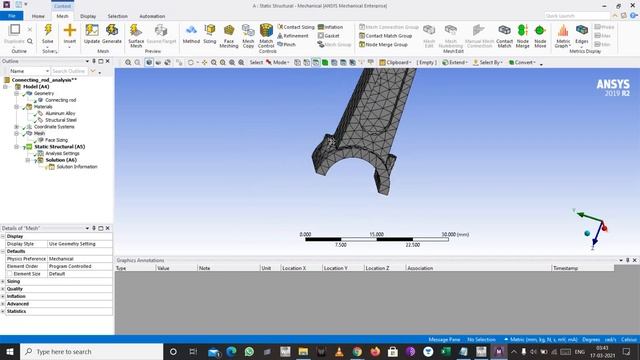The height and width of the screenshot is (360, 640).
Task: Select Aluminum Alloy material in tree
Action: coord(60,113)
